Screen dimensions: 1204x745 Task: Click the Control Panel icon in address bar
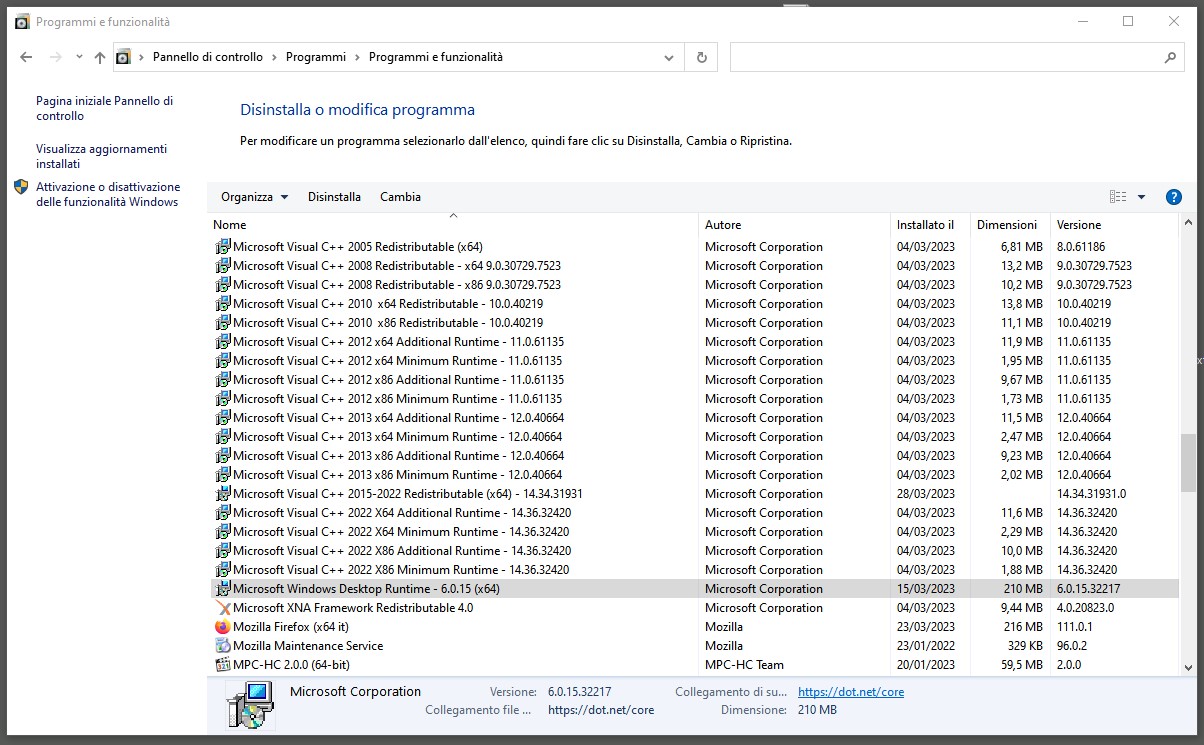click(x=124, y=57)
